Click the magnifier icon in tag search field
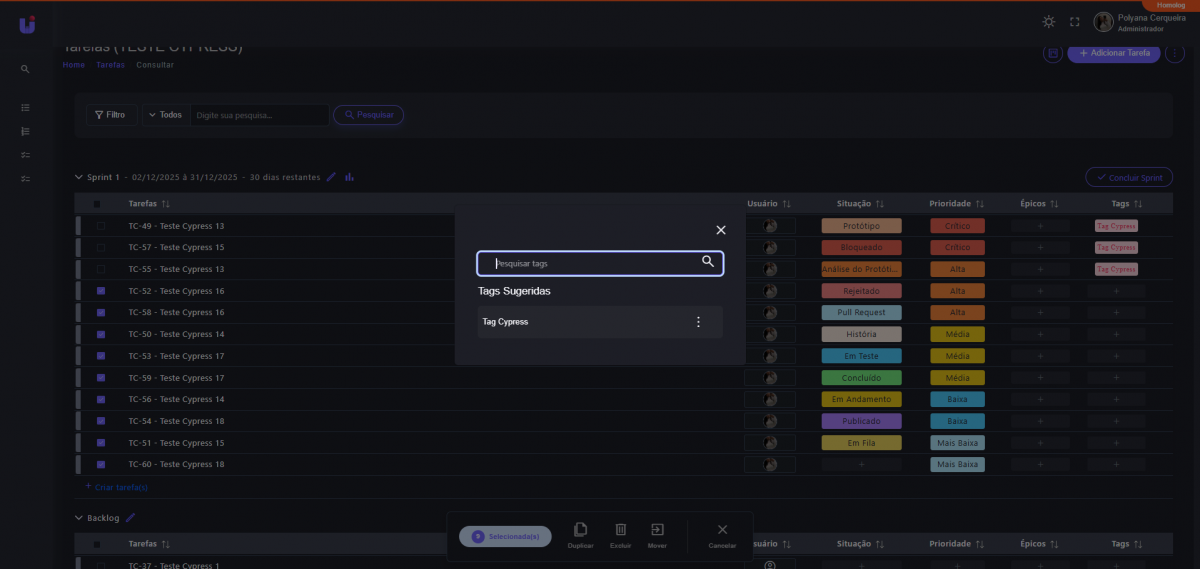The height and width of the screenshot is (569, 1200). tap(708, 262)
